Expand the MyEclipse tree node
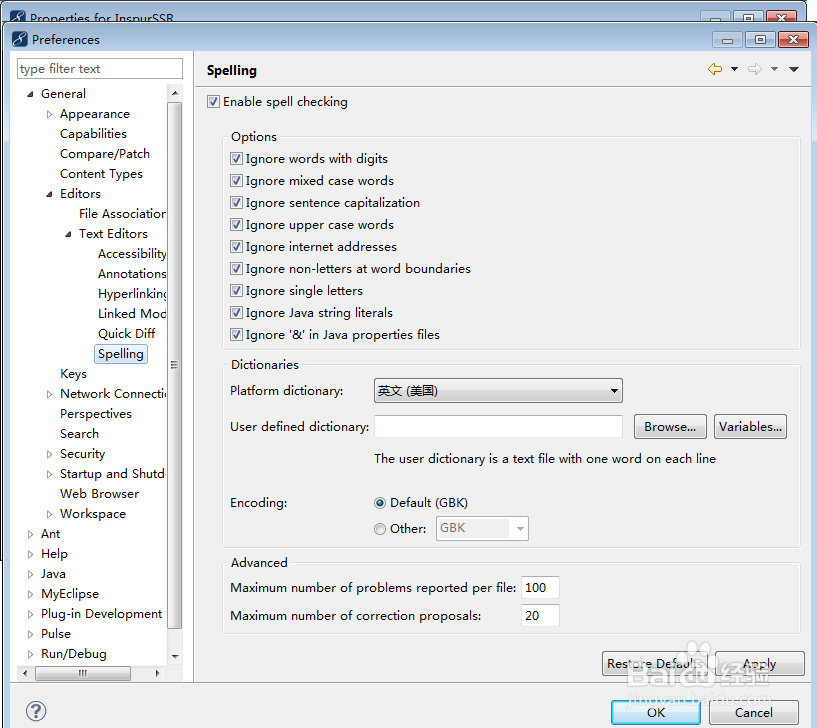Screen dimensions: 817x728 point(30,594)
